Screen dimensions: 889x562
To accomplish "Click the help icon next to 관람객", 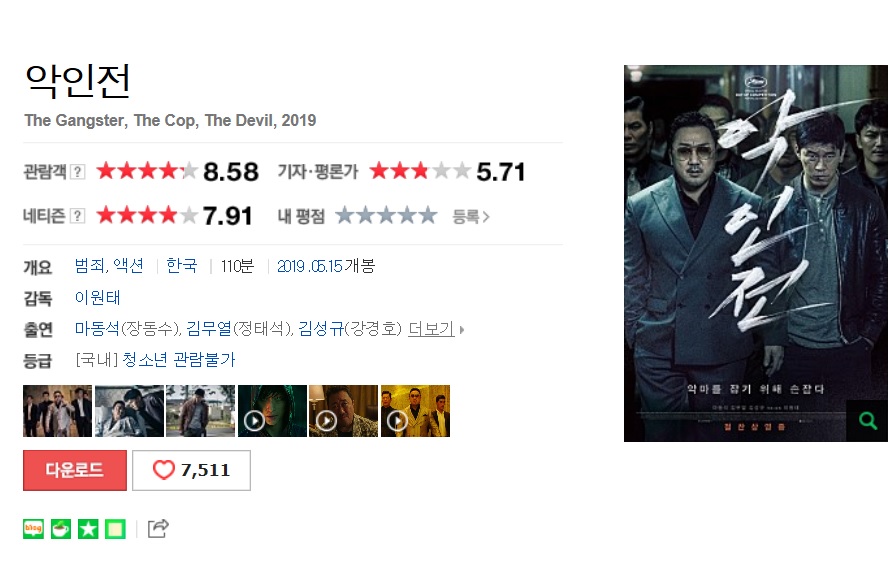I will pos(78,172).
